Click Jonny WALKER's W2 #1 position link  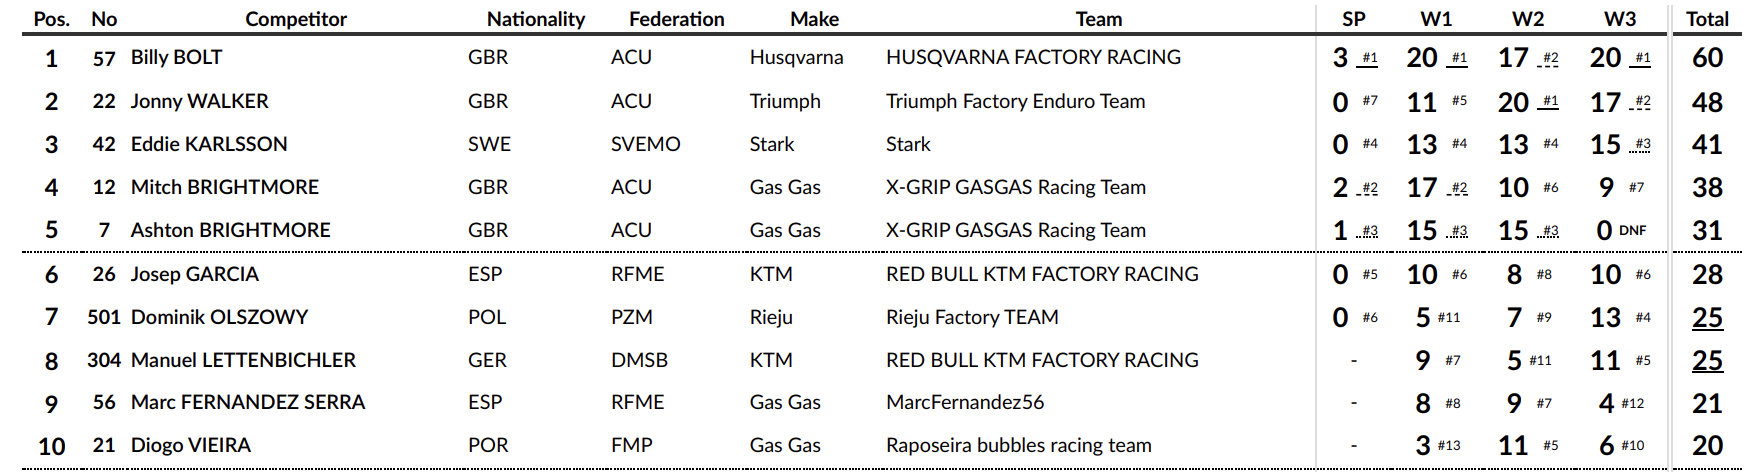pyautogui.click(x=1550, y=101)
